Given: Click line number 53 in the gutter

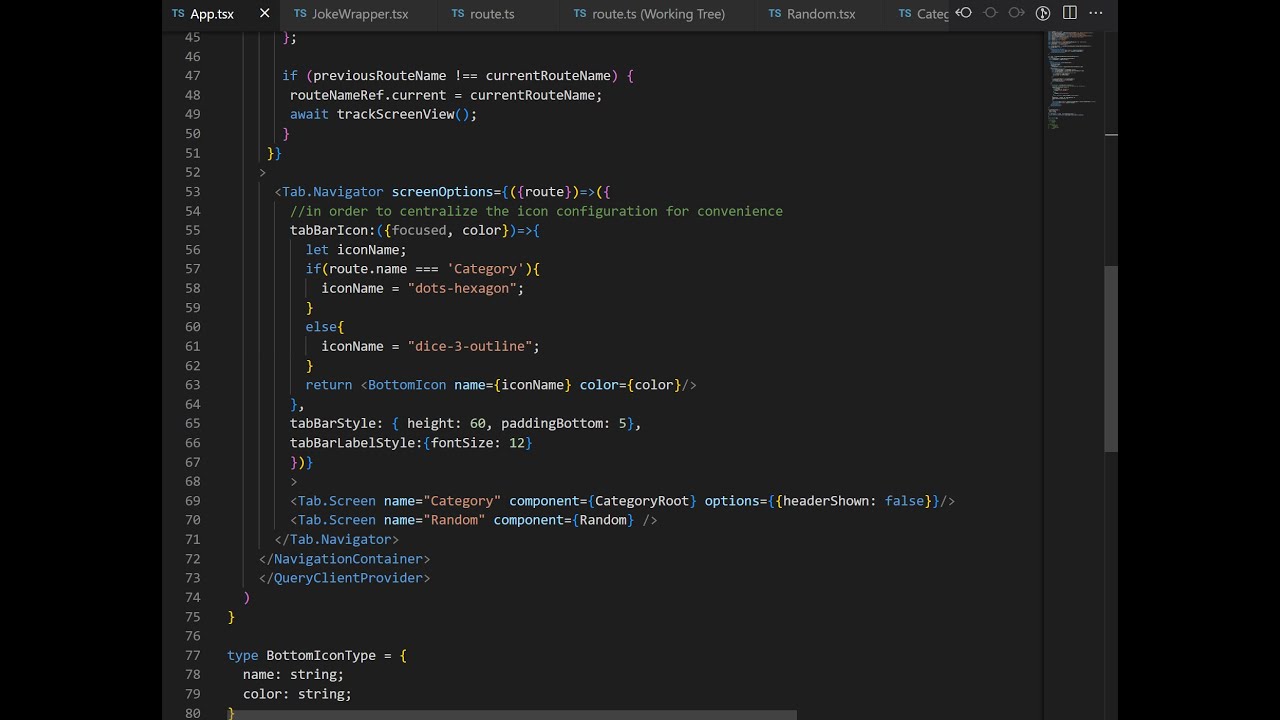Looking at the screenshot, I should point(192,192).
